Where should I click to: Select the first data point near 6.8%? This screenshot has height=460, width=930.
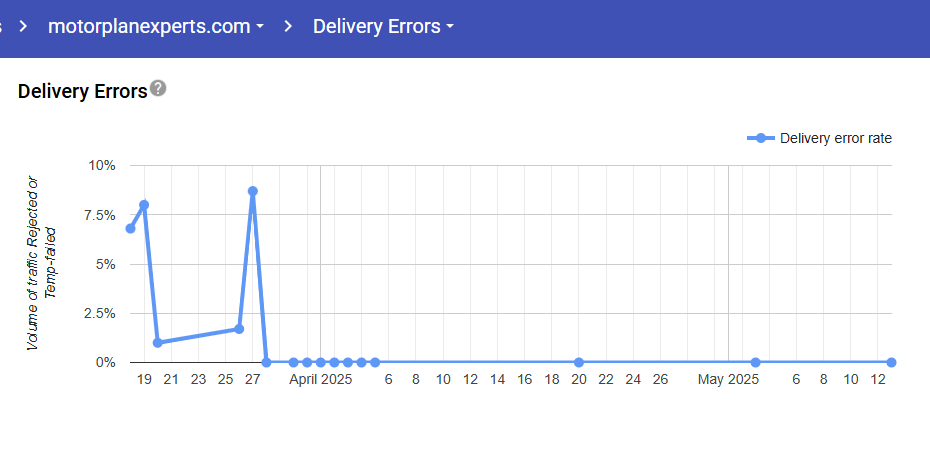(130, 228)
